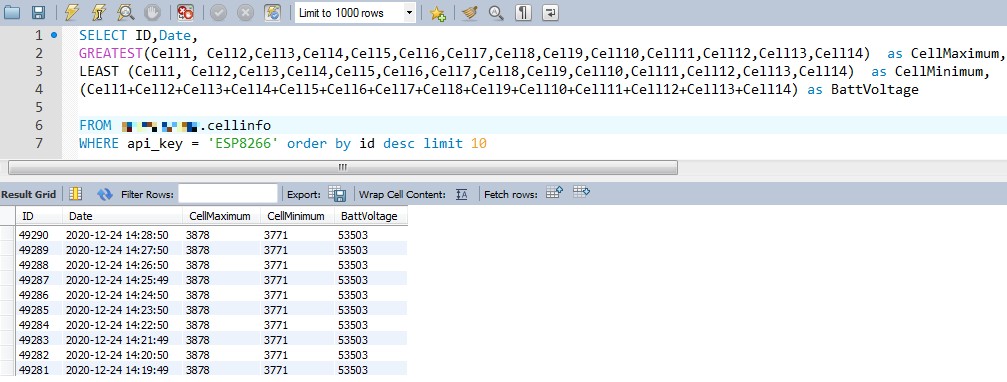Click BattVoltage alias in line 4
1007x382 pixels.
click(875, 89)
